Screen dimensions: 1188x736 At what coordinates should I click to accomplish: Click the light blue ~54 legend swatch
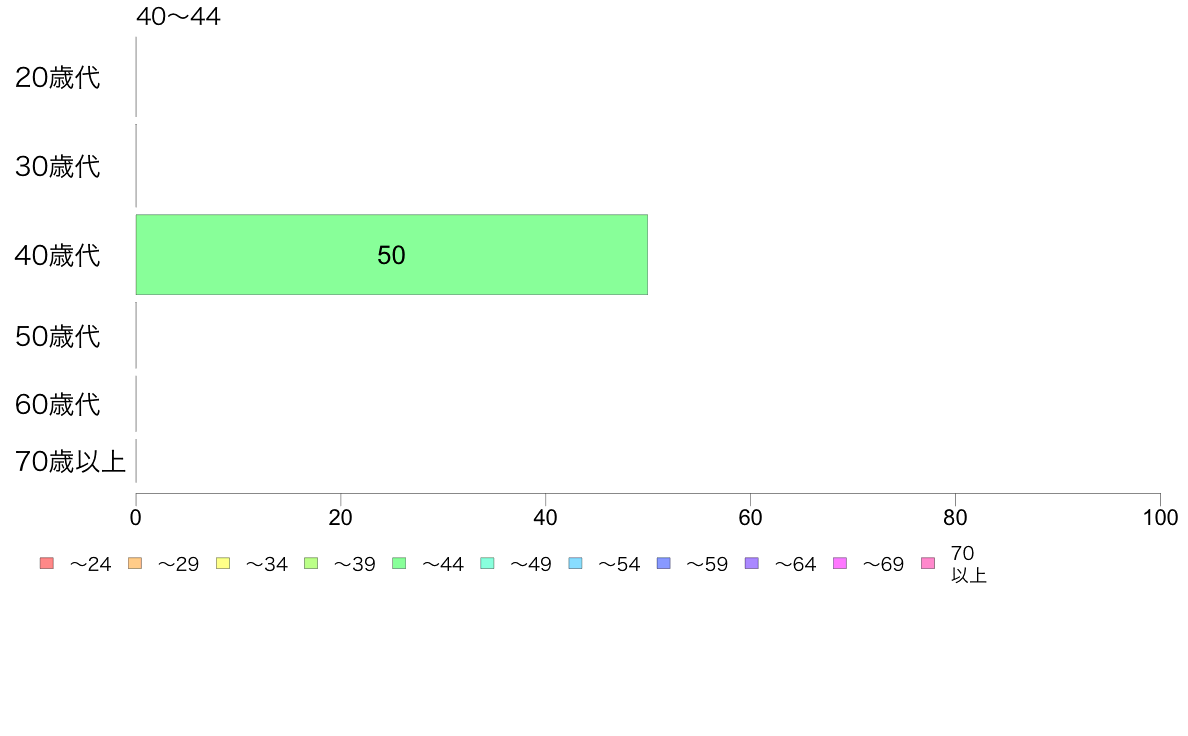[575, 563]
